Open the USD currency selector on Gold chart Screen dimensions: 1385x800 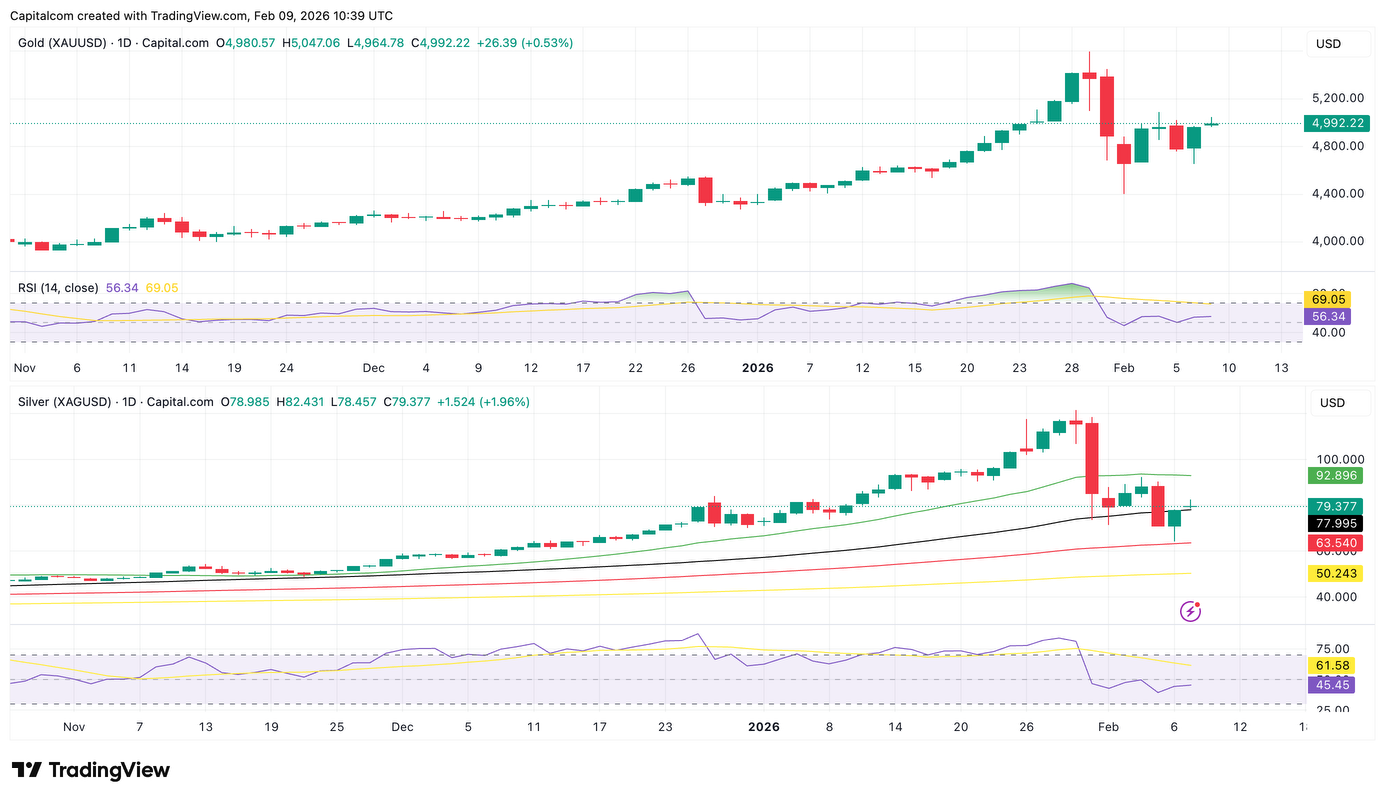(1328, 44)
